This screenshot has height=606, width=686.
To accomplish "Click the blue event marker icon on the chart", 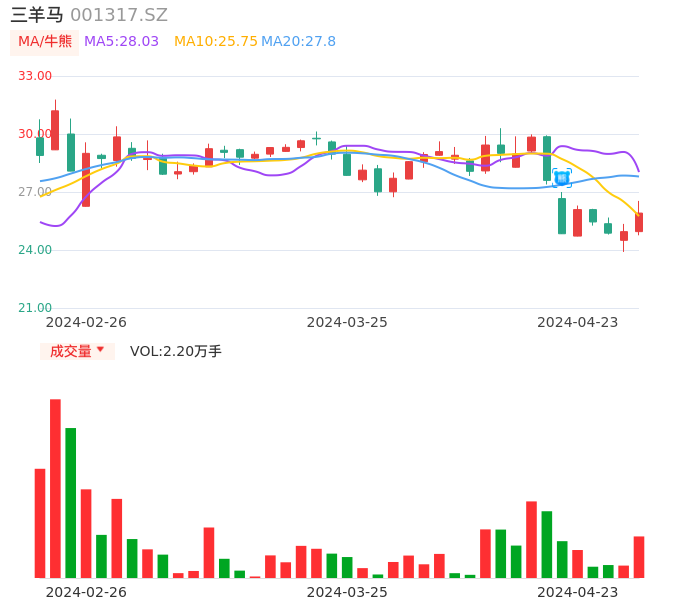I will point(562,178).
